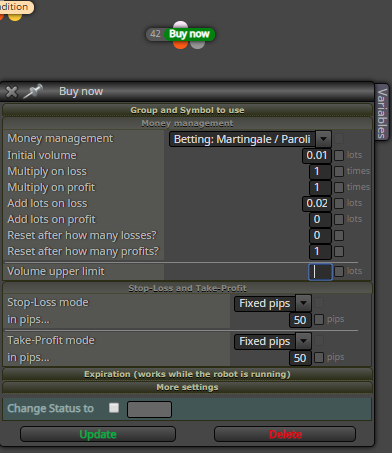Edit the Initial volume field
The image size is (392, 453).
[317, 155]
